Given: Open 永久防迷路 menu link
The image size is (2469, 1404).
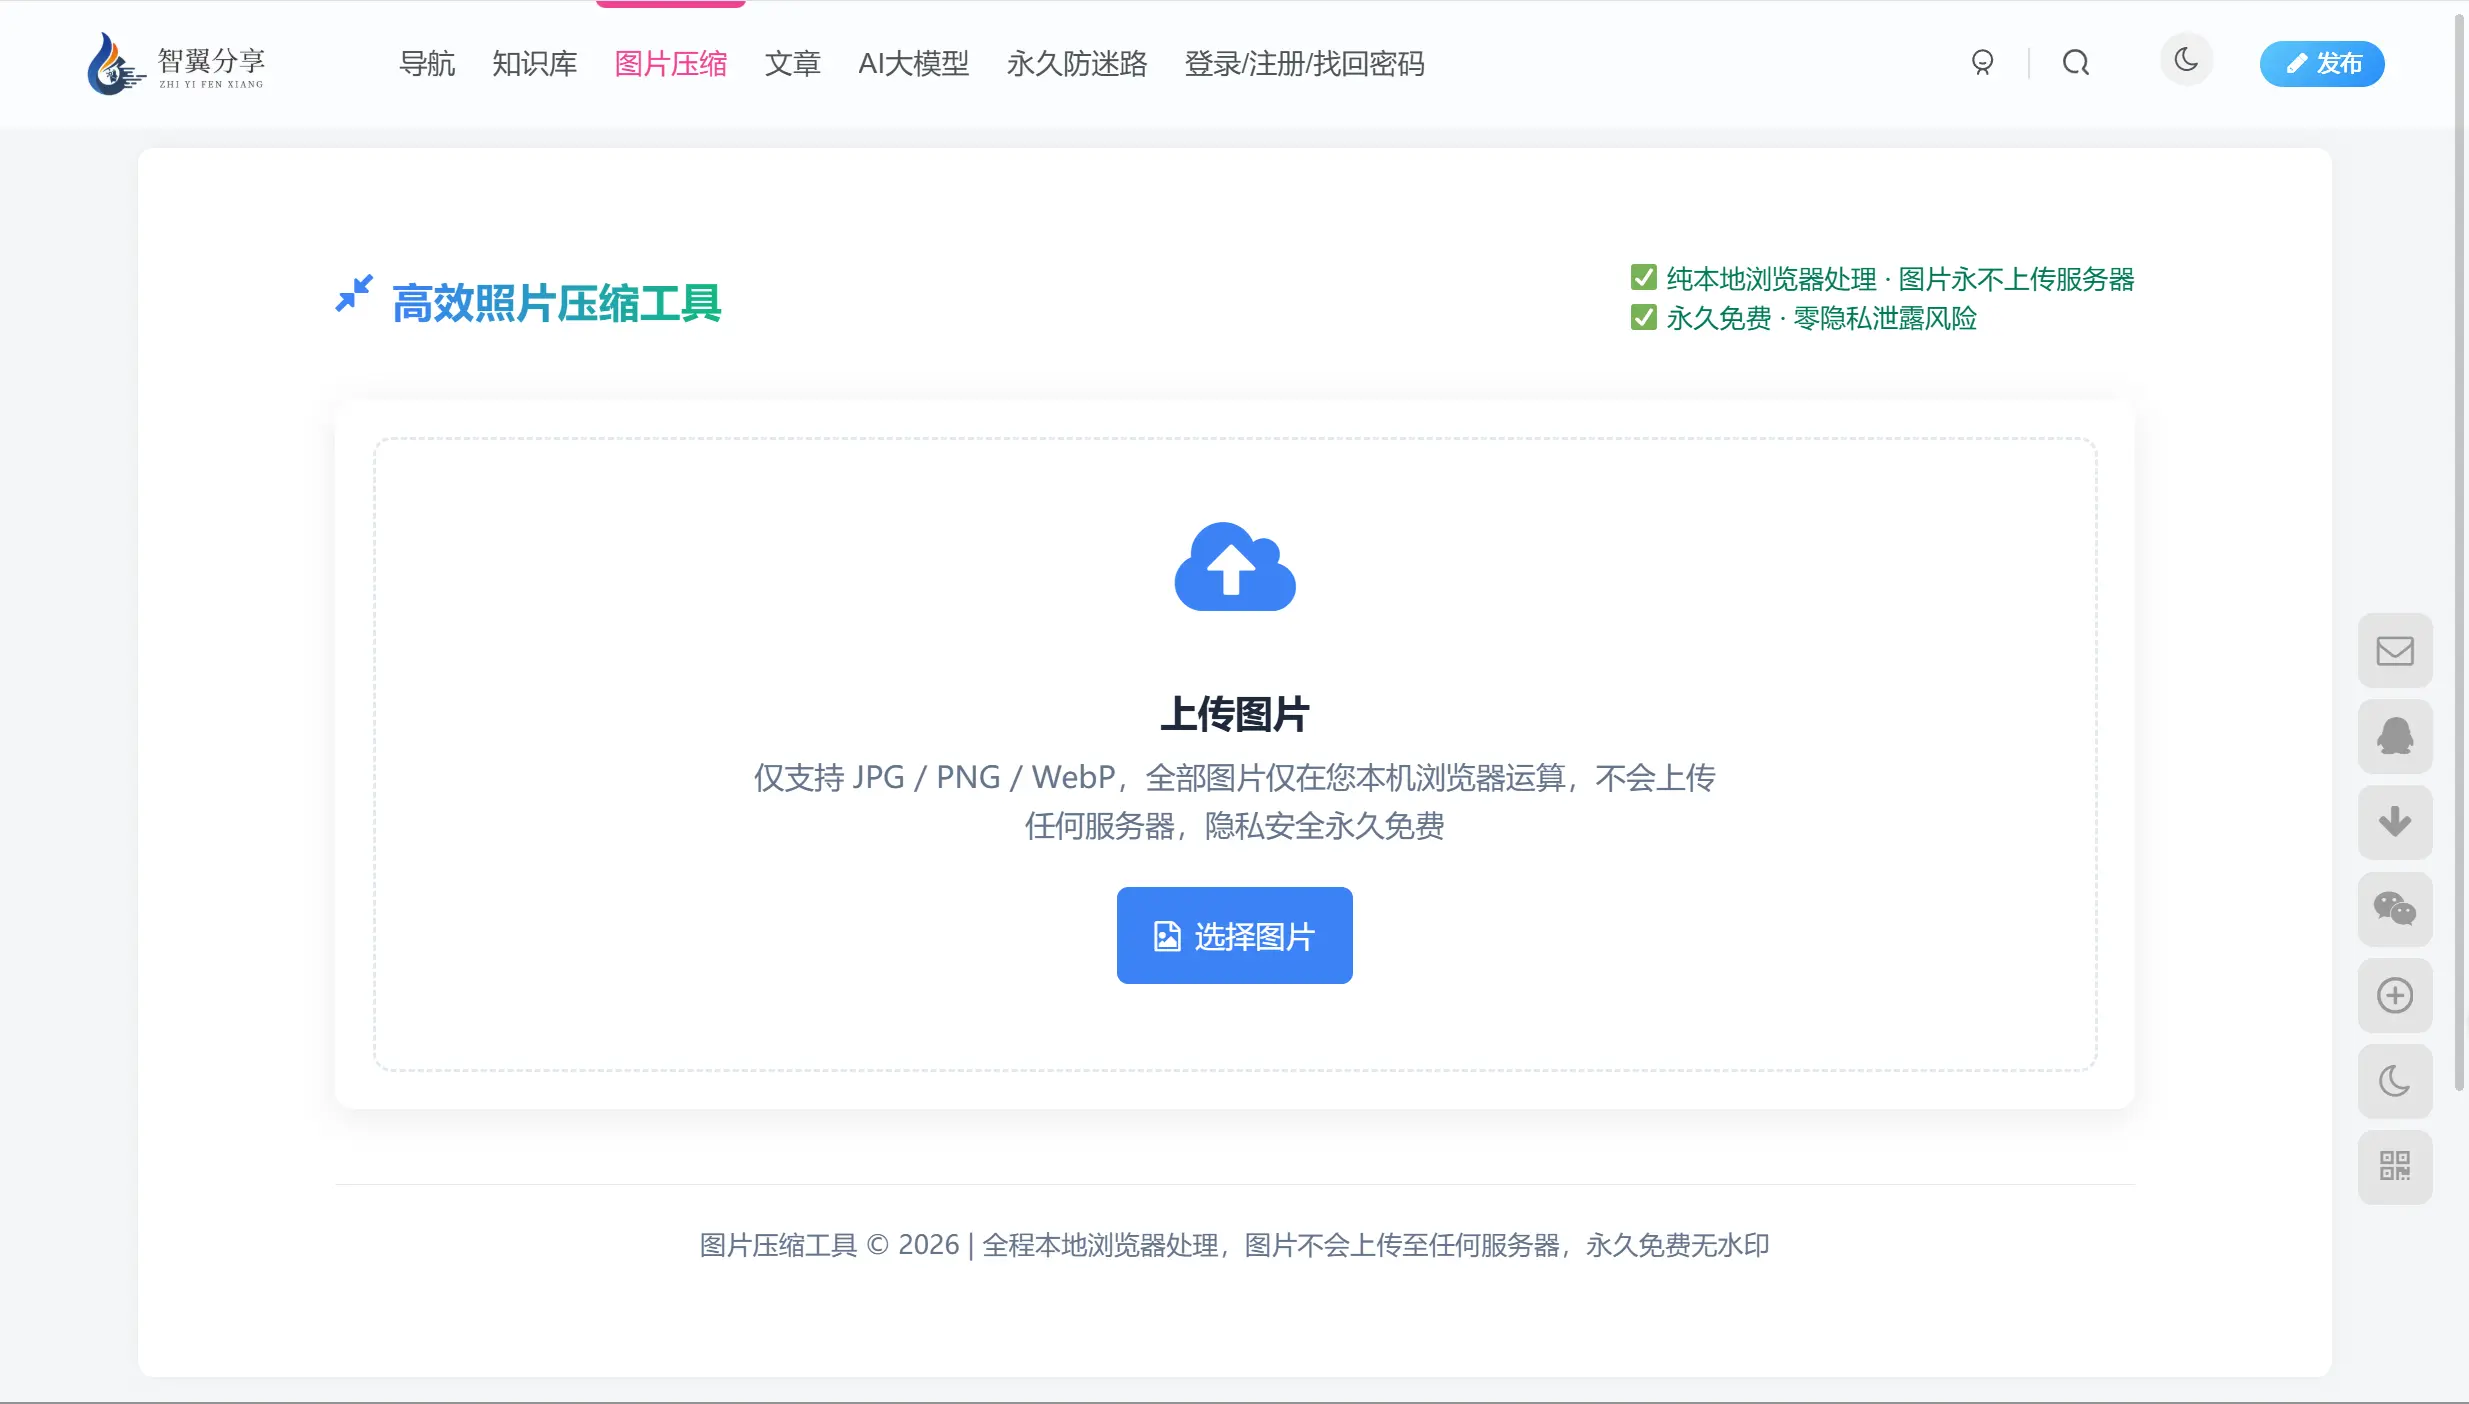Looking at the screenshot, I should tap(1077, 64).
